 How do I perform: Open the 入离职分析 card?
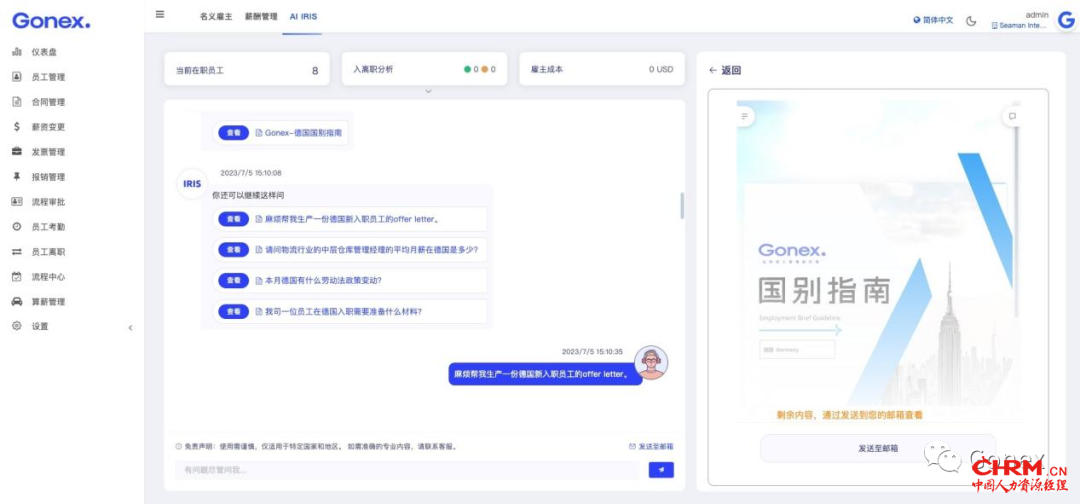[424, 70]
